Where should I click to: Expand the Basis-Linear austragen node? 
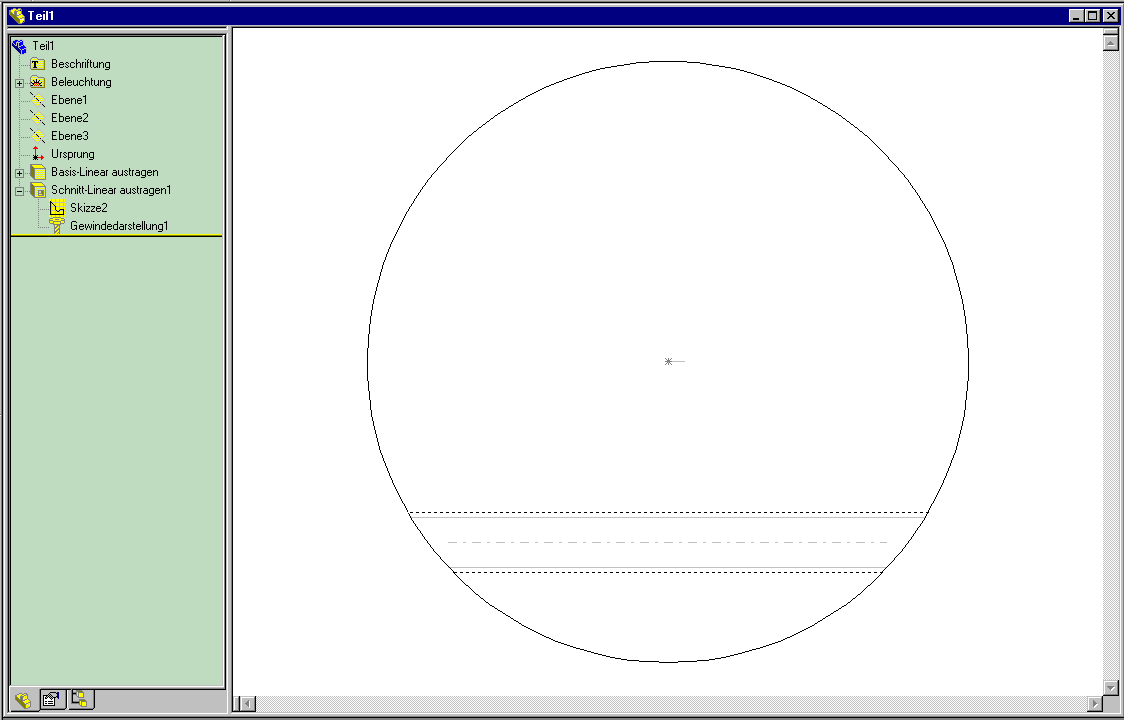click(x=19, y=174)
